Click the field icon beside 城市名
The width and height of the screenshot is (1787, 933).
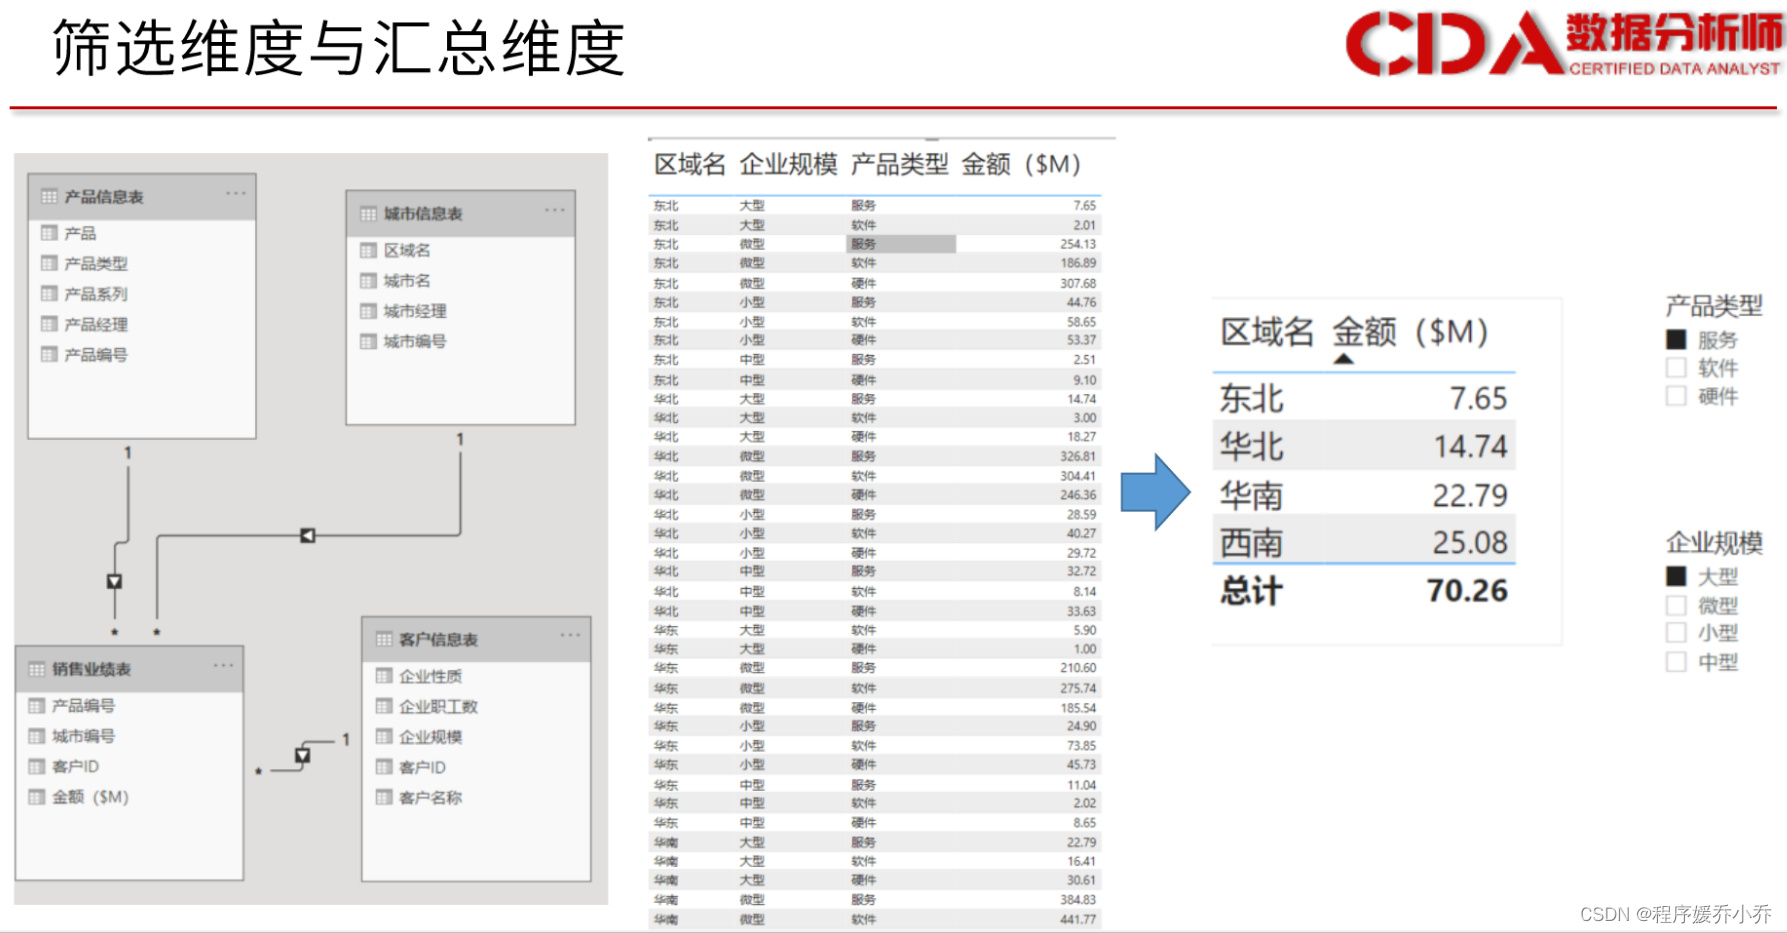click(368, 281)
